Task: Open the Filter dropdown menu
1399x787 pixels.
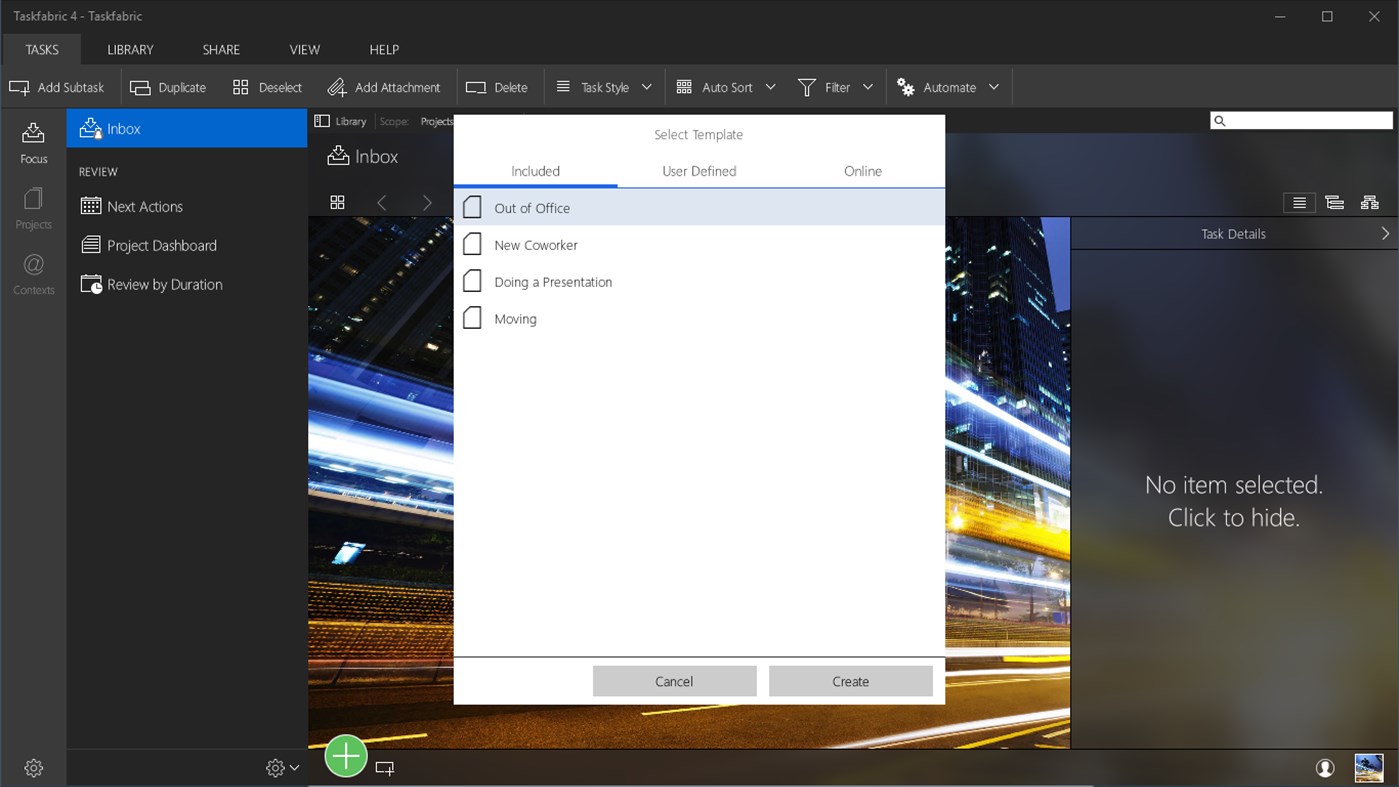Action: pos(868,87)
